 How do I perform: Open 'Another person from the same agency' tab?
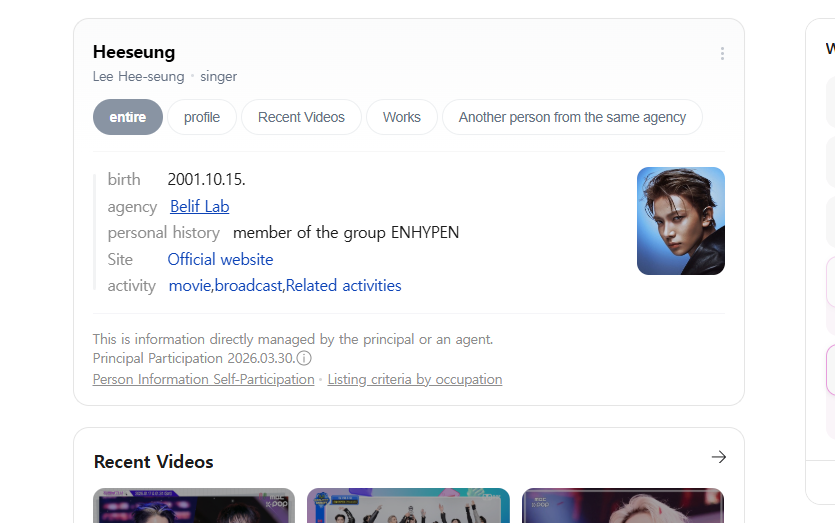572,117
